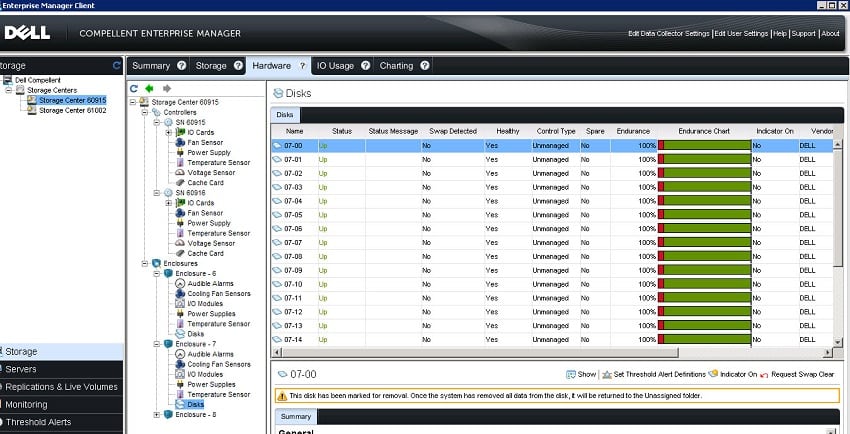This screenshot has height=434, width=850.
Task: Select the Disks sub-tab
Action: point(285,115)
